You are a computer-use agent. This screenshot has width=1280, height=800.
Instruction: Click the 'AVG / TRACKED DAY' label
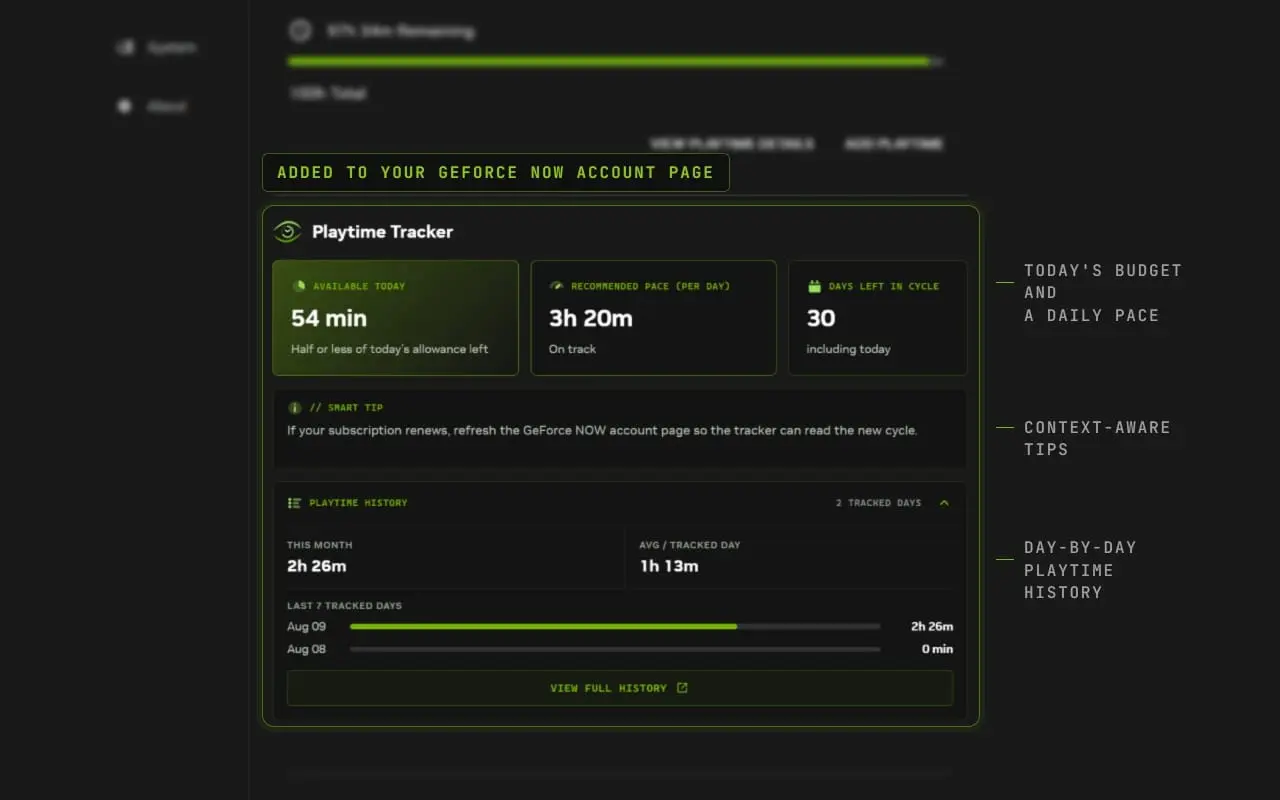(690, 545)
